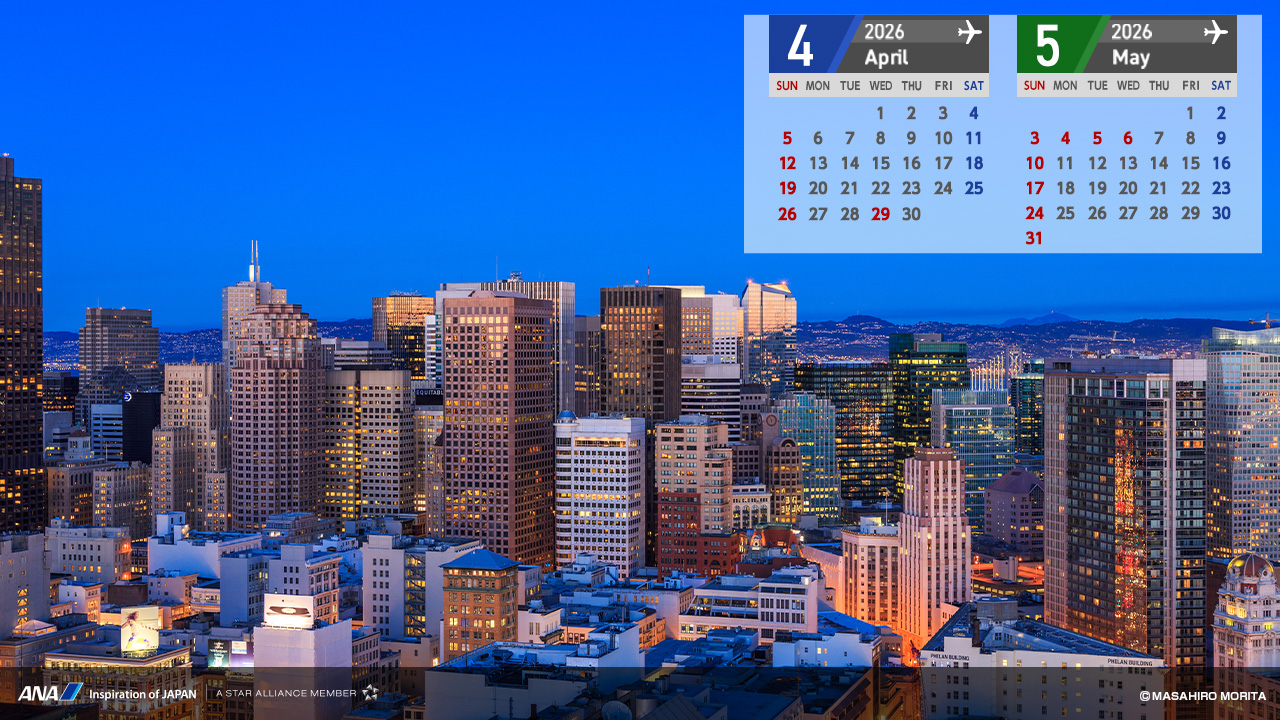The width and height of the screenshot is (1280, 720).
Task: Click the "Inspiration of JAPAN" tagline
Action: click(142, 694)
